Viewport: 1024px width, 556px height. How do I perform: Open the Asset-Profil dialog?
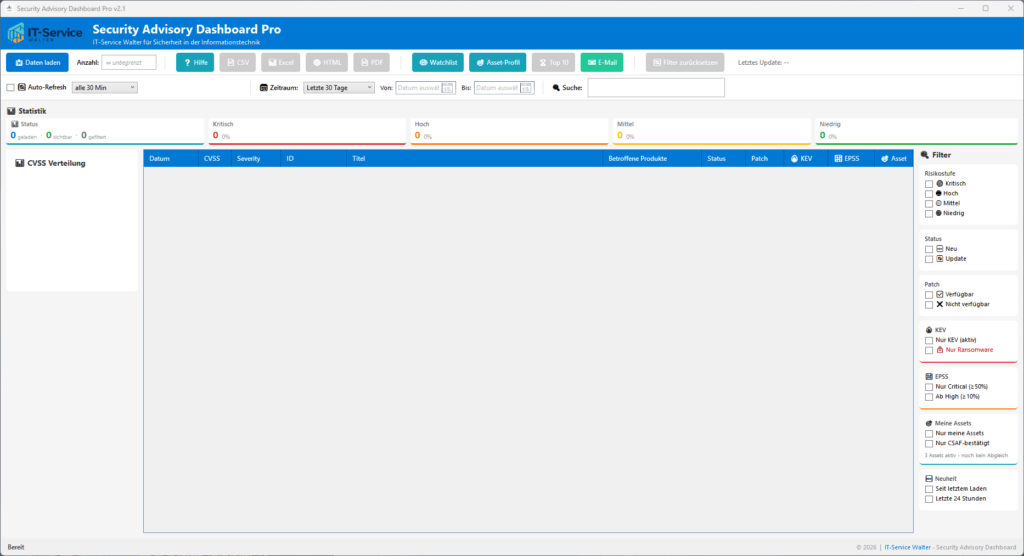498,63
